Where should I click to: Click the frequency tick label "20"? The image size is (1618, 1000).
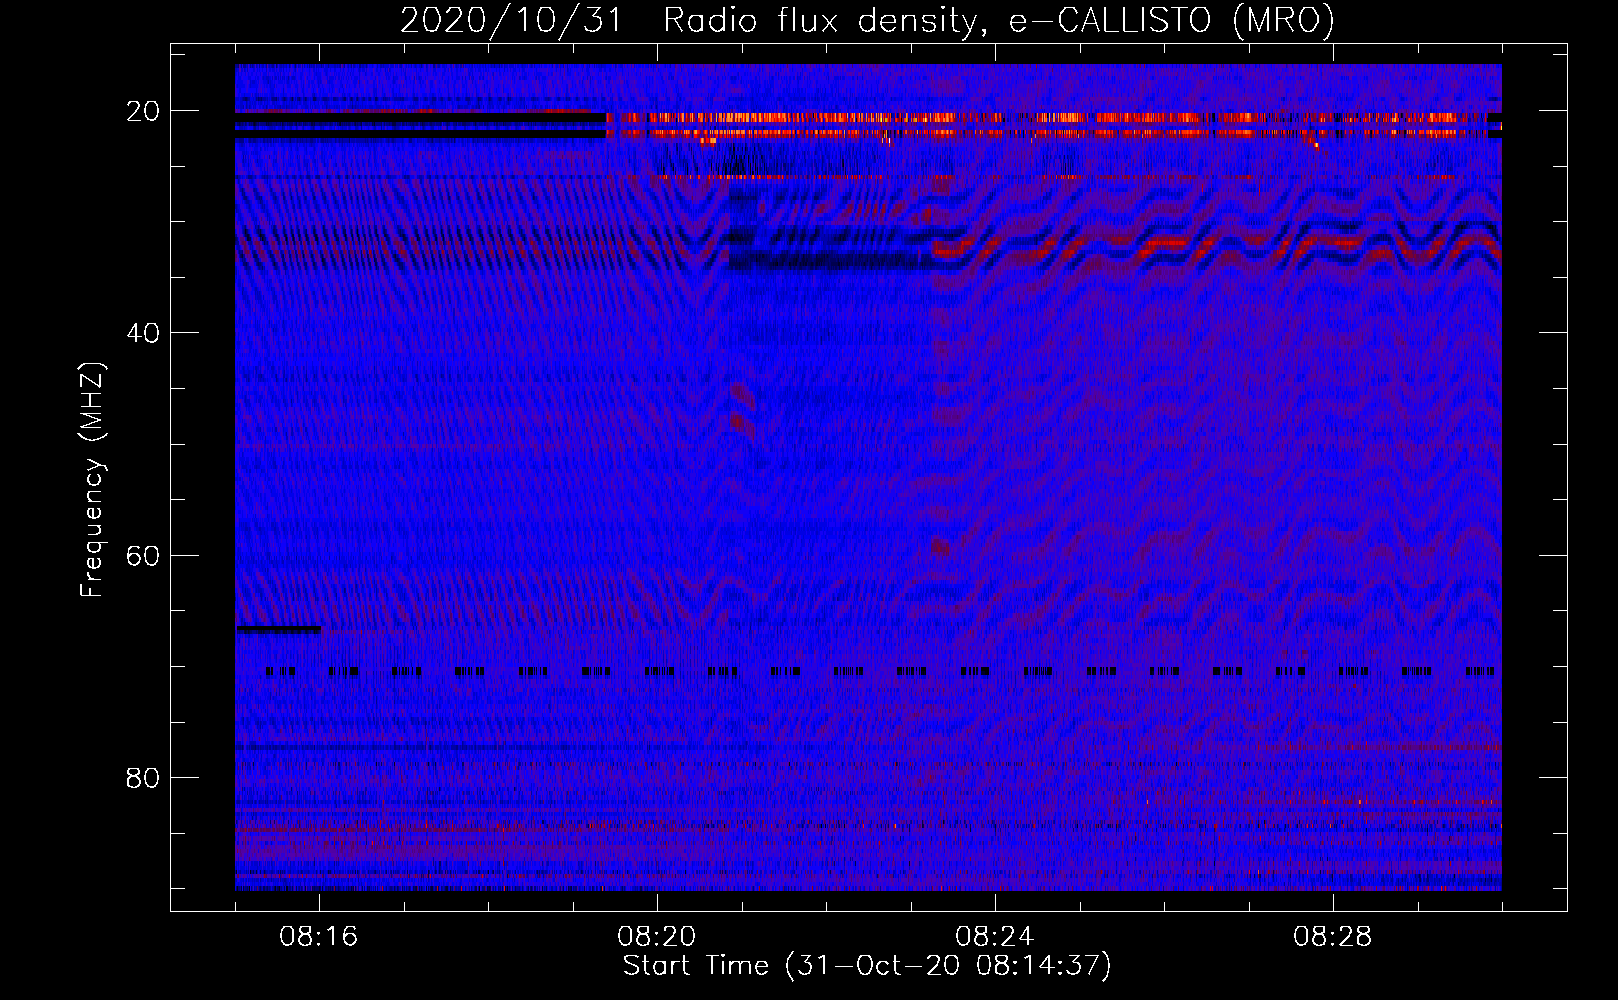143,111
